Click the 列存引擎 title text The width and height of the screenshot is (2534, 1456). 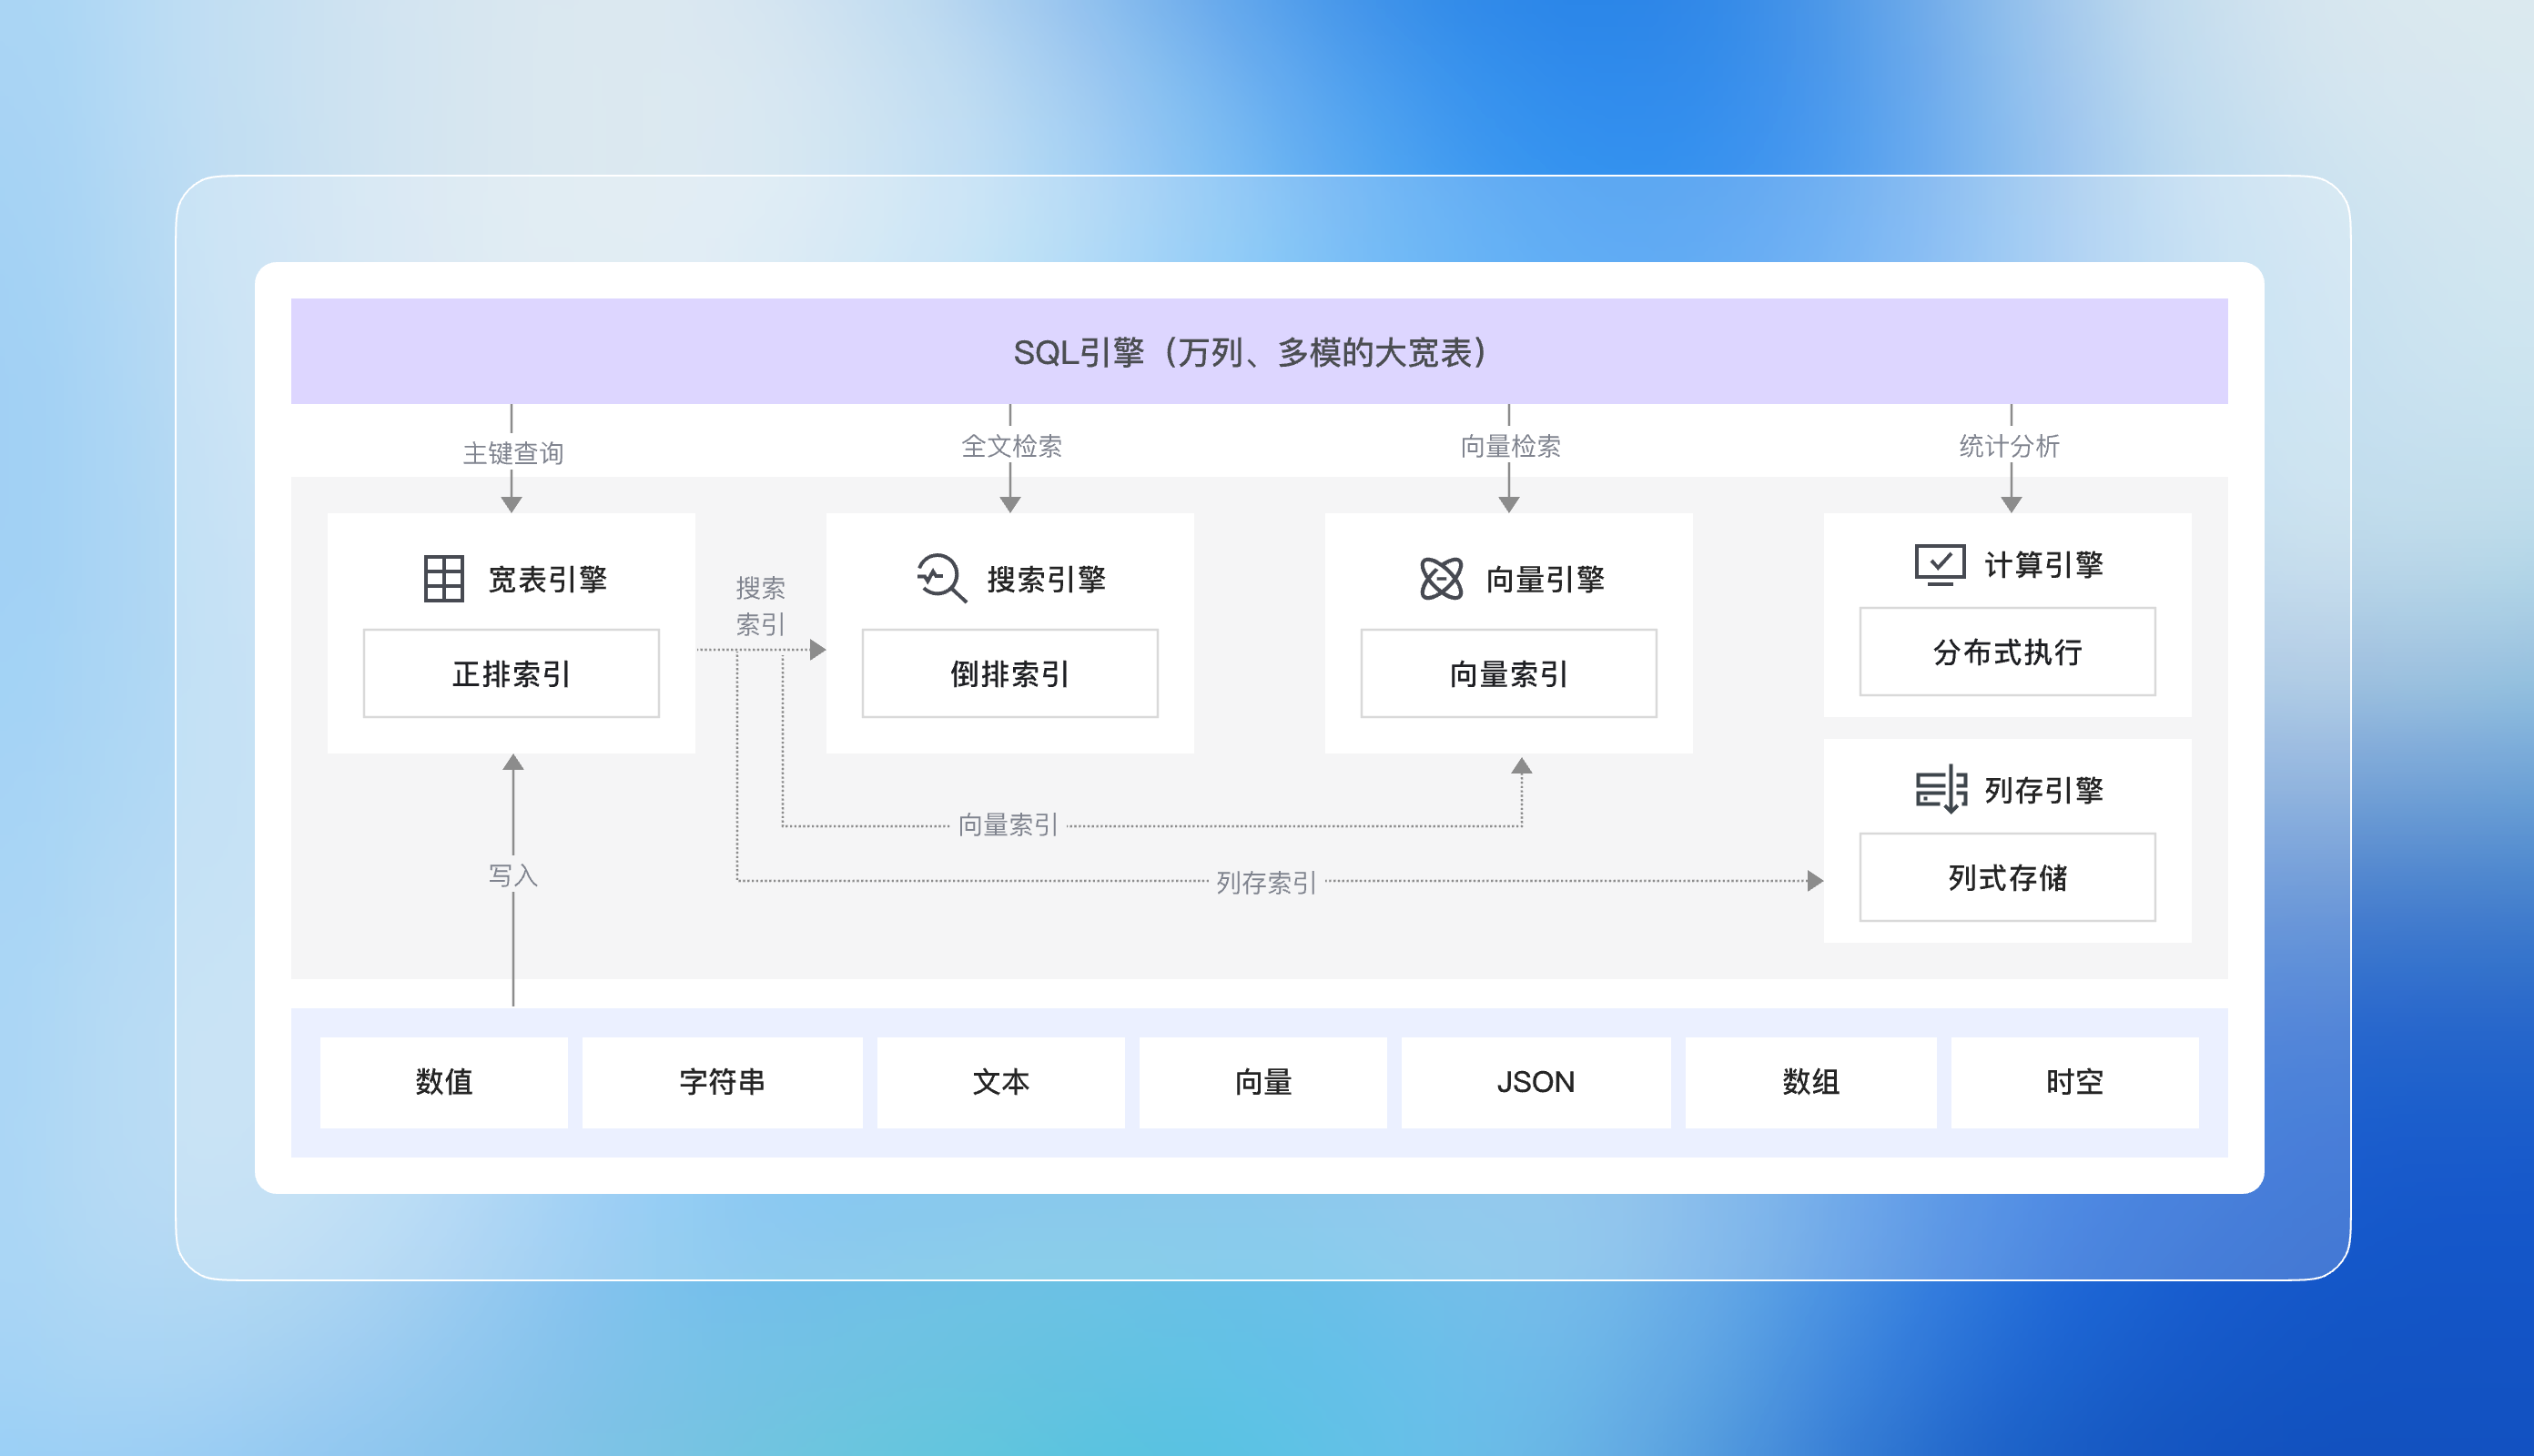pos(2044,790)
